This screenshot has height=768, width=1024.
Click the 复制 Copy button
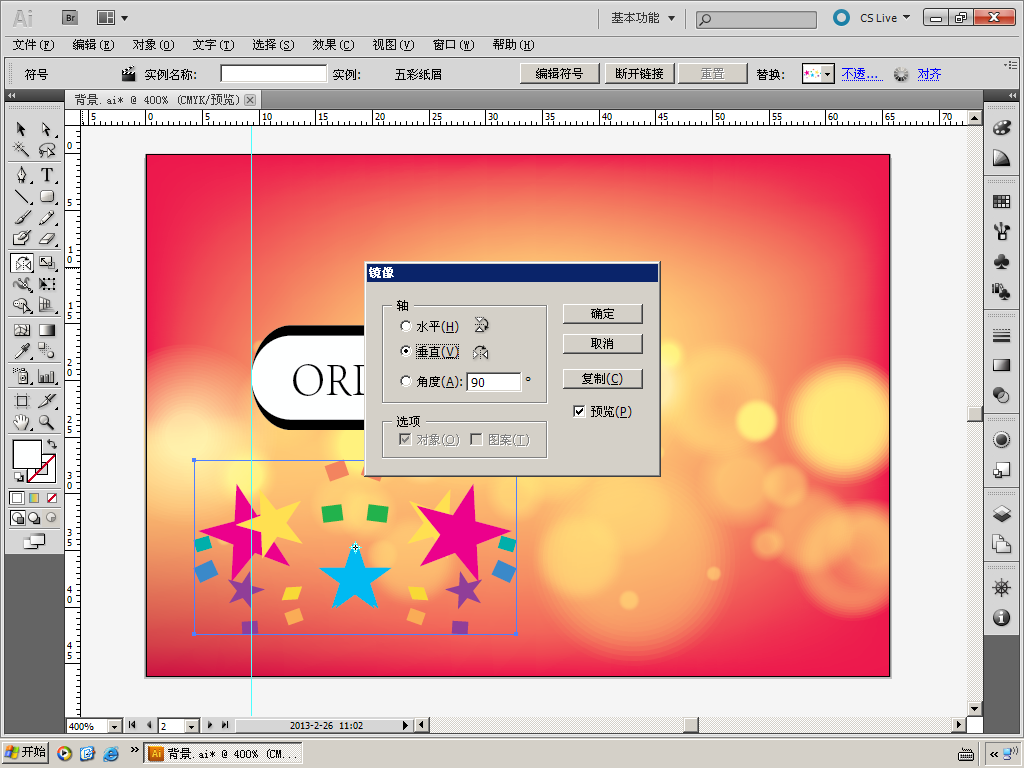pyautogui.click(x=602, y=379)
